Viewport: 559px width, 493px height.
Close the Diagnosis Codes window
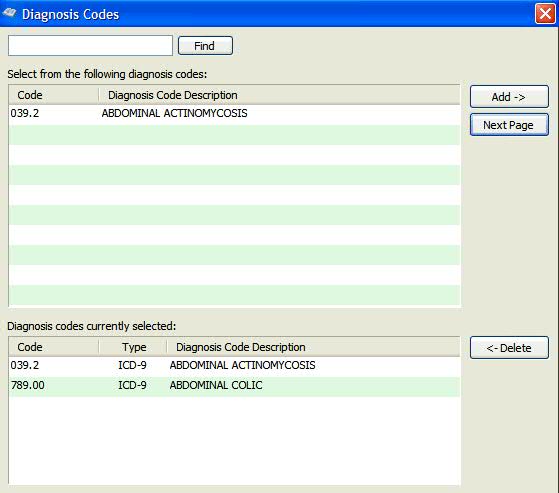(545, 14)
